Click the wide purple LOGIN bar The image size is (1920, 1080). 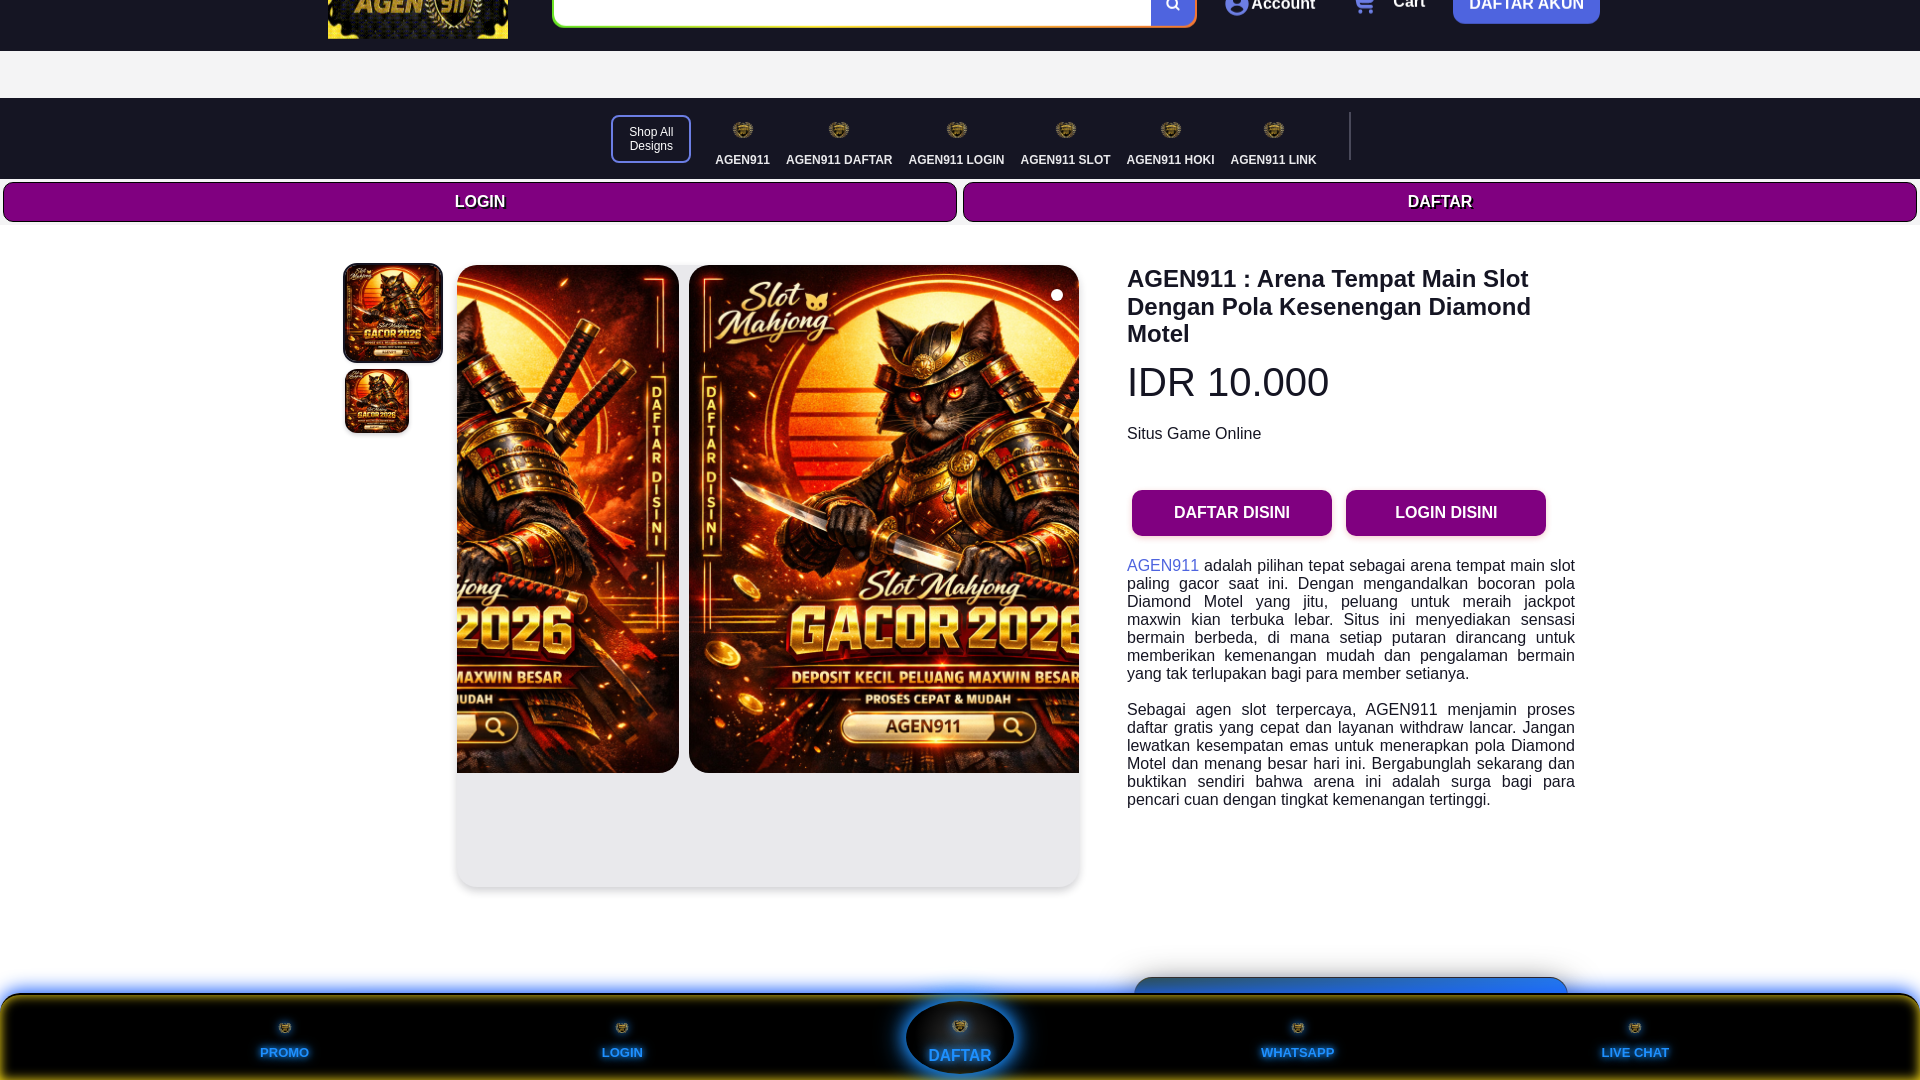(x=479, y=202)
